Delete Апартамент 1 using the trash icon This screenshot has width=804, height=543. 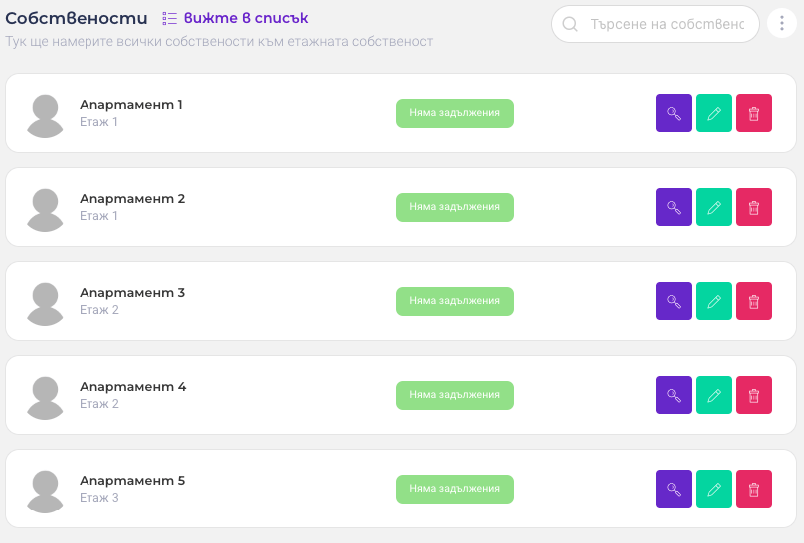pyautogui.click(x=754, y=113)
